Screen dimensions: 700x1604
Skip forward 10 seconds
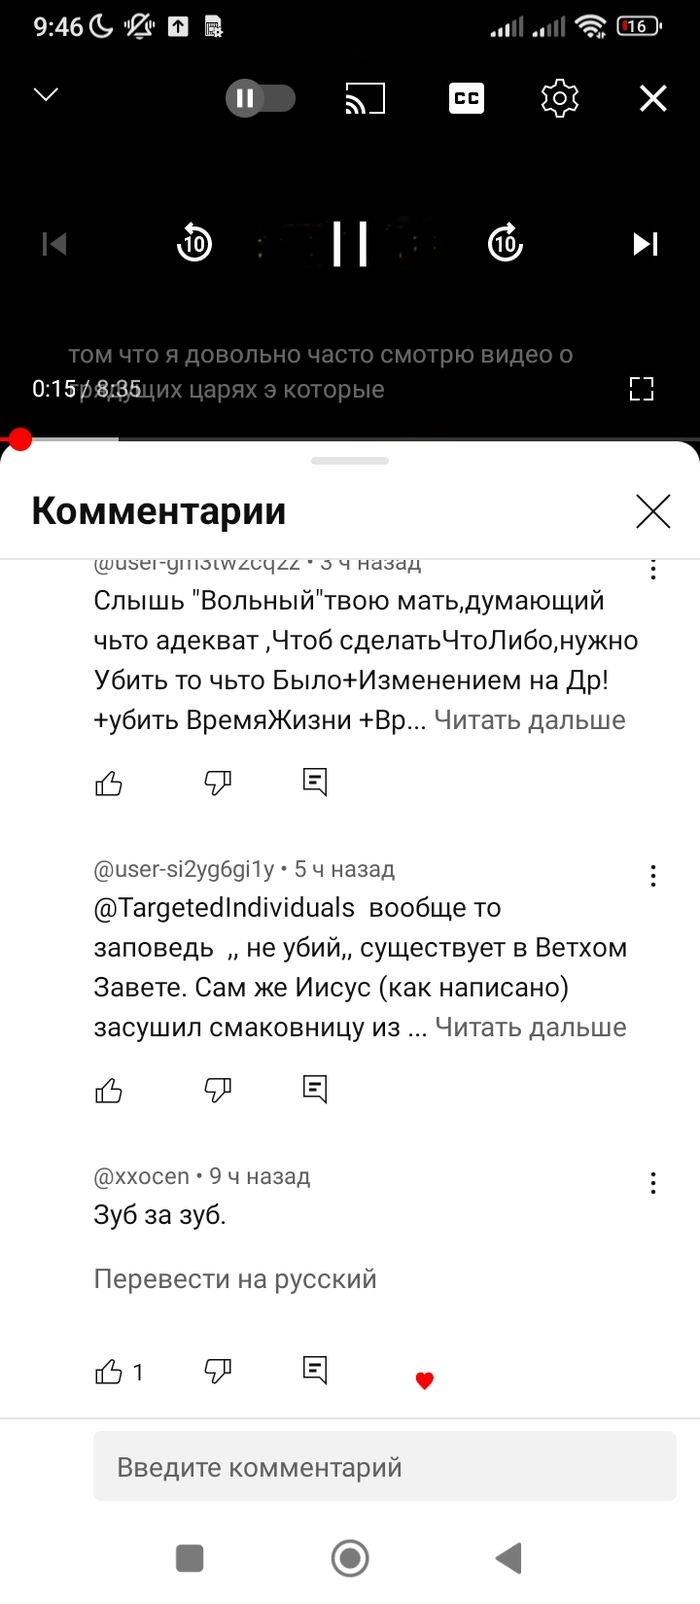pyautogui.click(x=505, y=243)
